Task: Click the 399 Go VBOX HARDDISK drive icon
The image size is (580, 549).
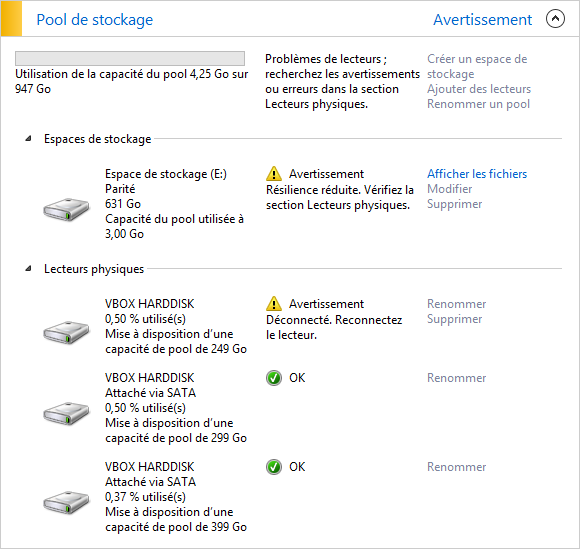Action: pyautogui.click(x=66, y=502)
